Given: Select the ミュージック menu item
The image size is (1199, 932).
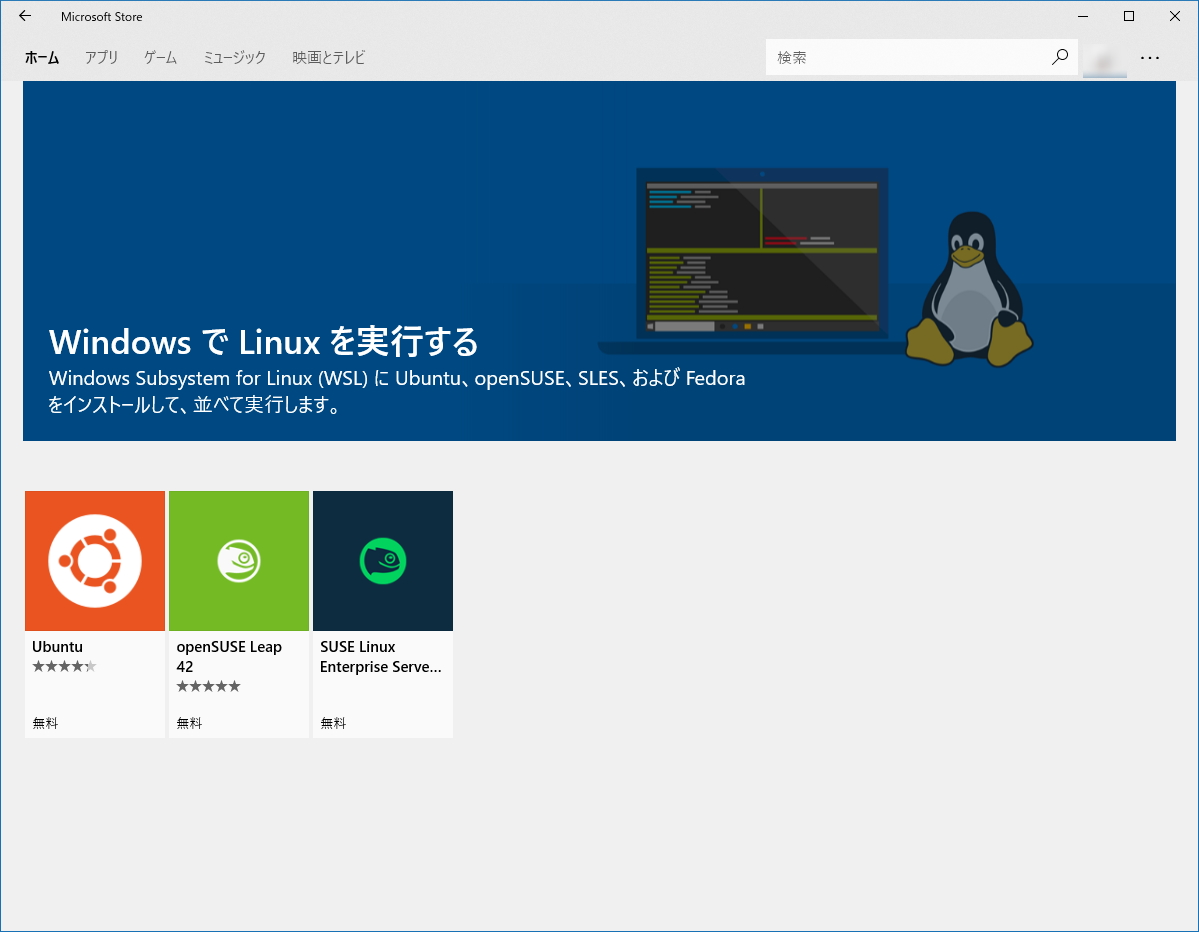Looking at the screenshot, I should pos(233,57).
